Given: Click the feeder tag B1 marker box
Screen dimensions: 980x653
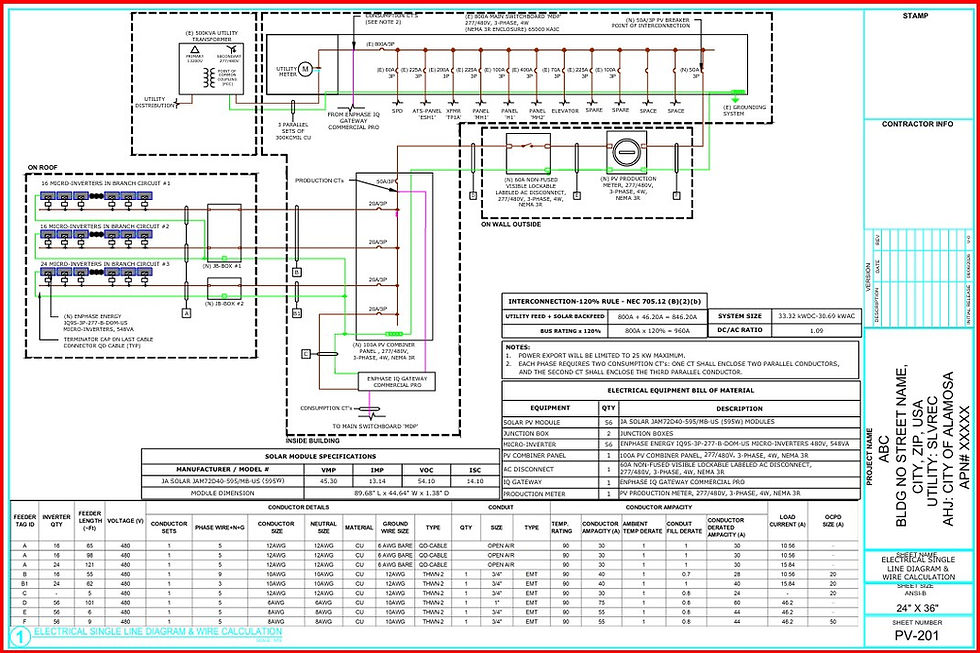Looking at the screenshot, I should 297,312.
